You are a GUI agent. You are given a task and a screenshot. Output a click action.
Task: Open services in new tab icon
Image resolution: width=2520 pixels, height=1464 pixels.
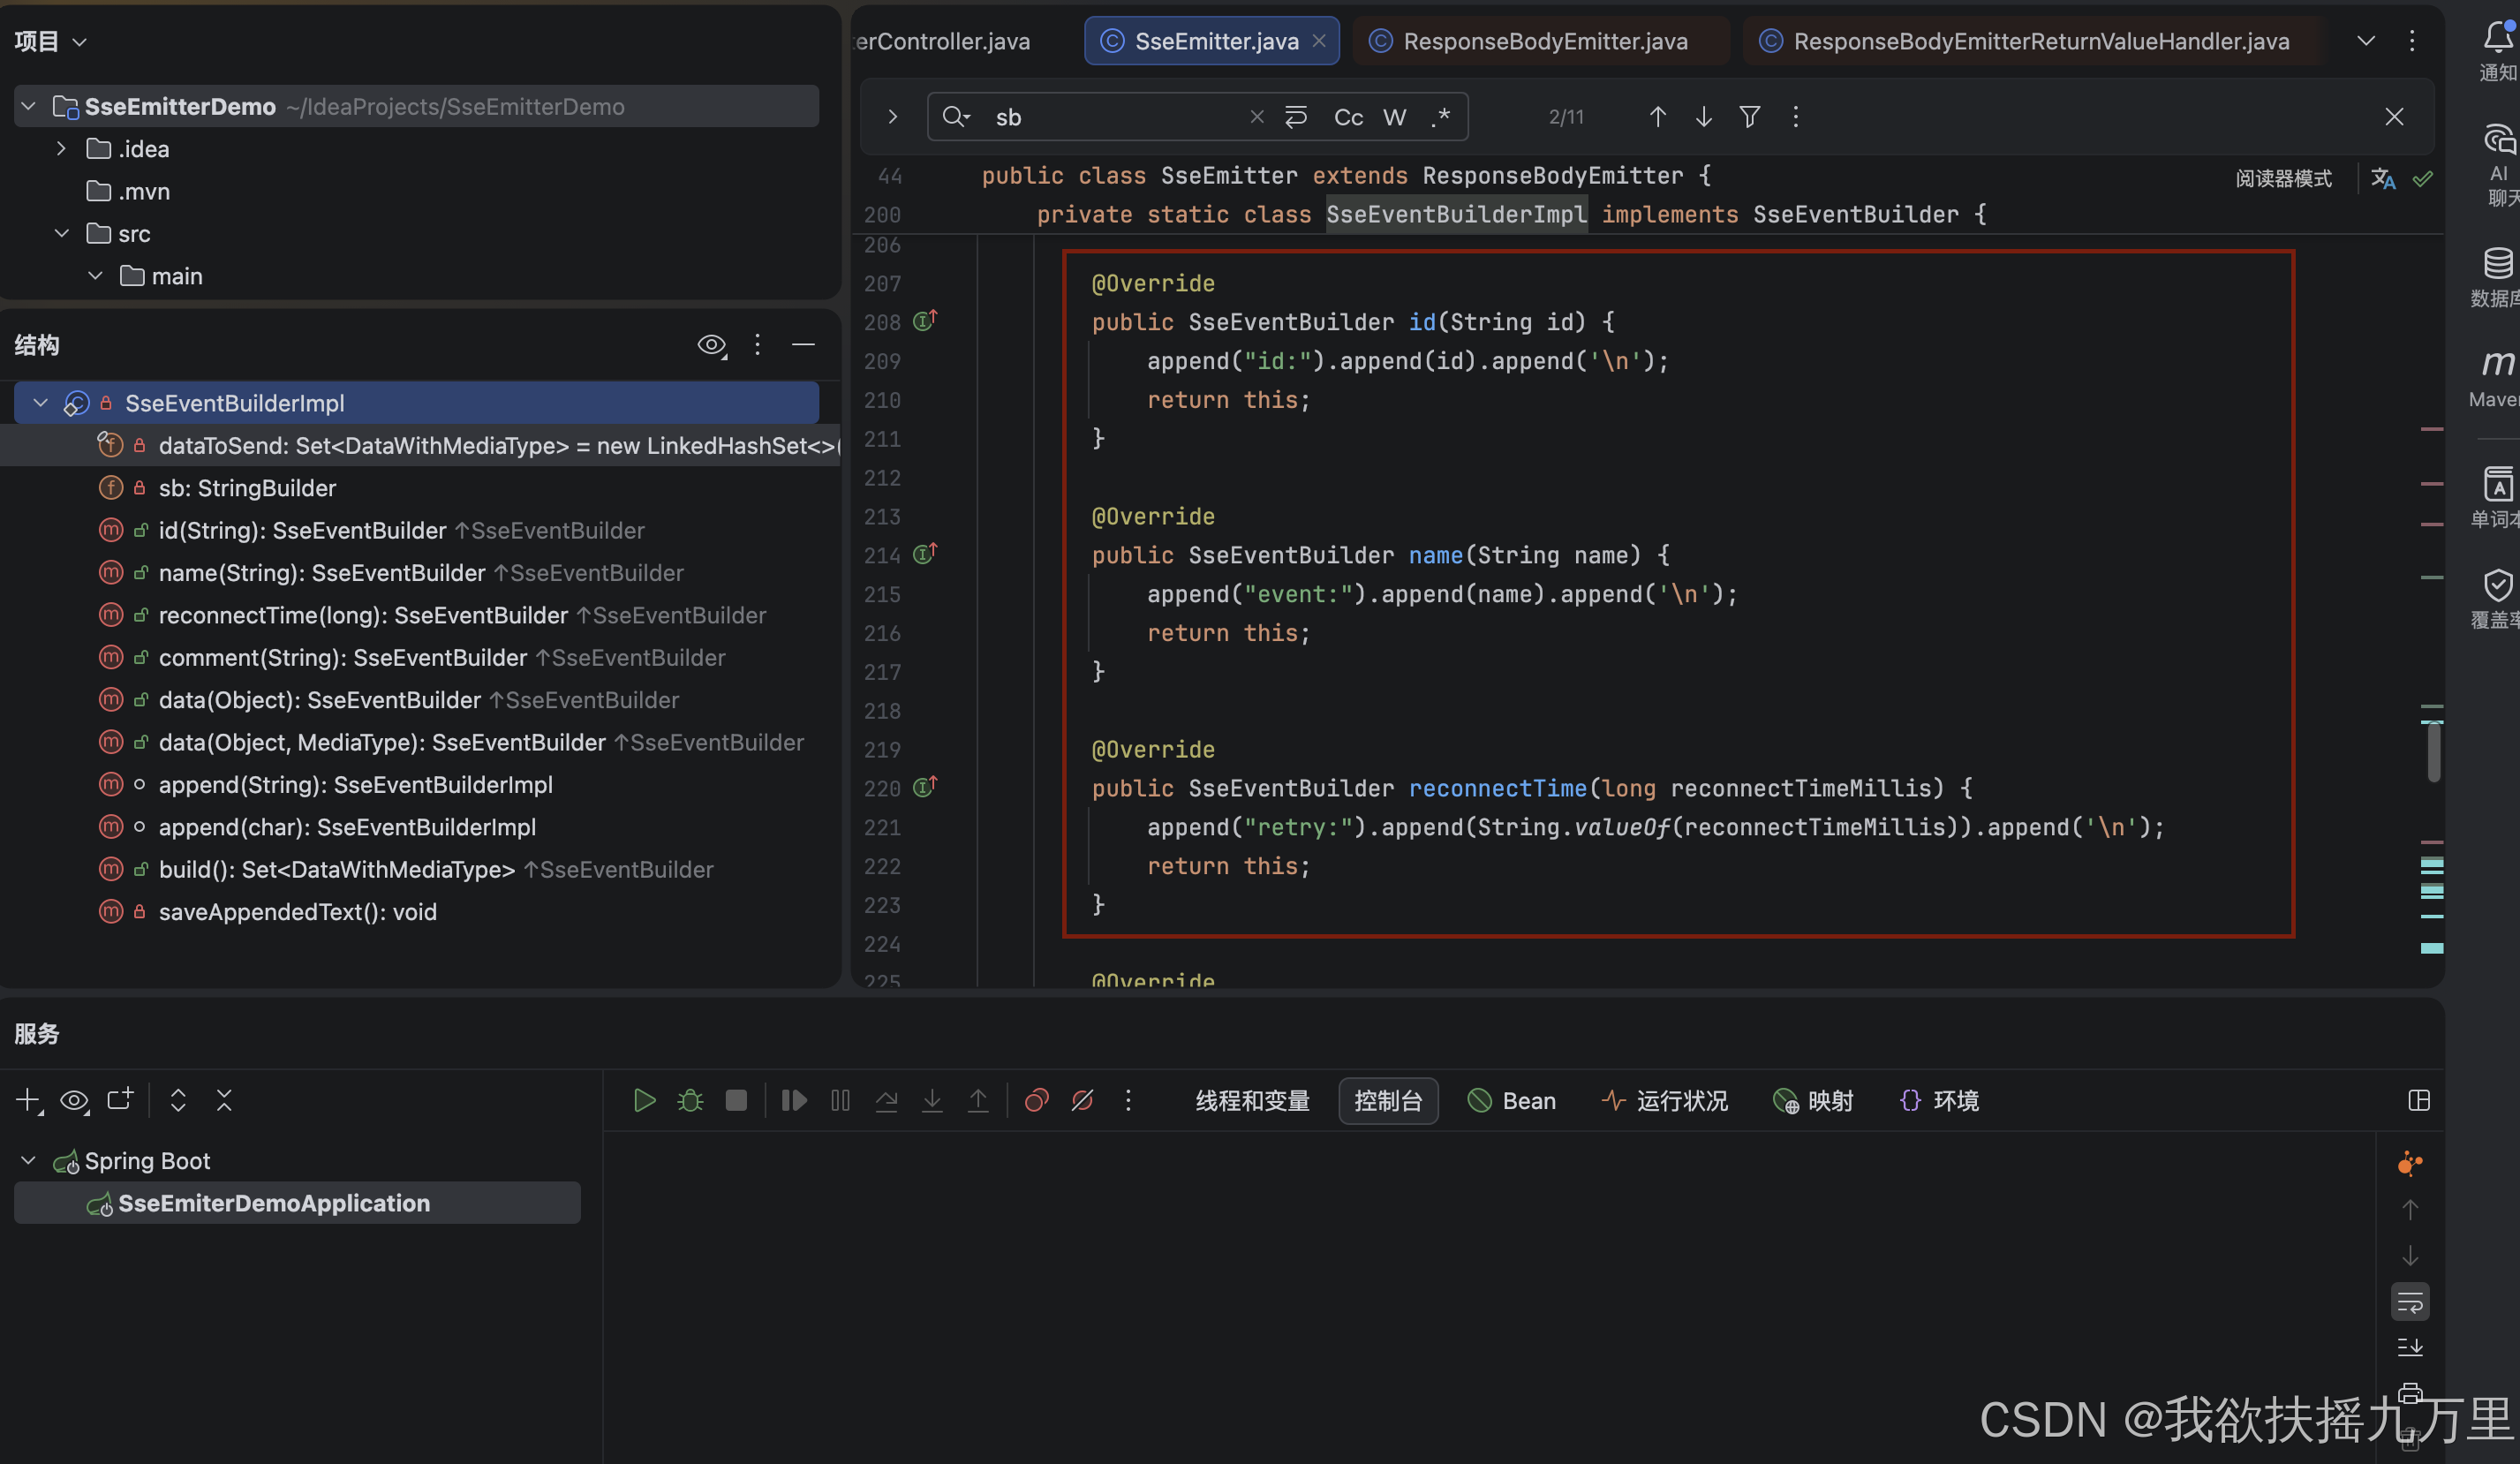120,1100
